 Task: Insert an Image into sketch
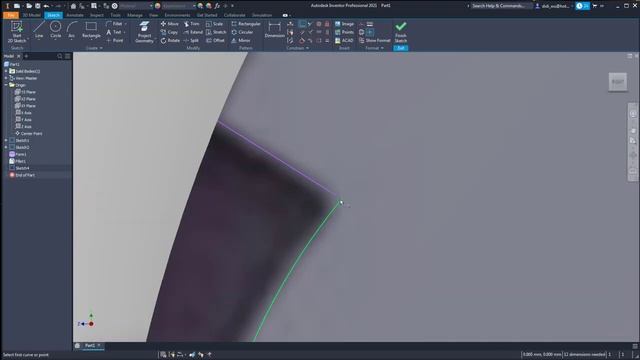(x=344, y=24)
